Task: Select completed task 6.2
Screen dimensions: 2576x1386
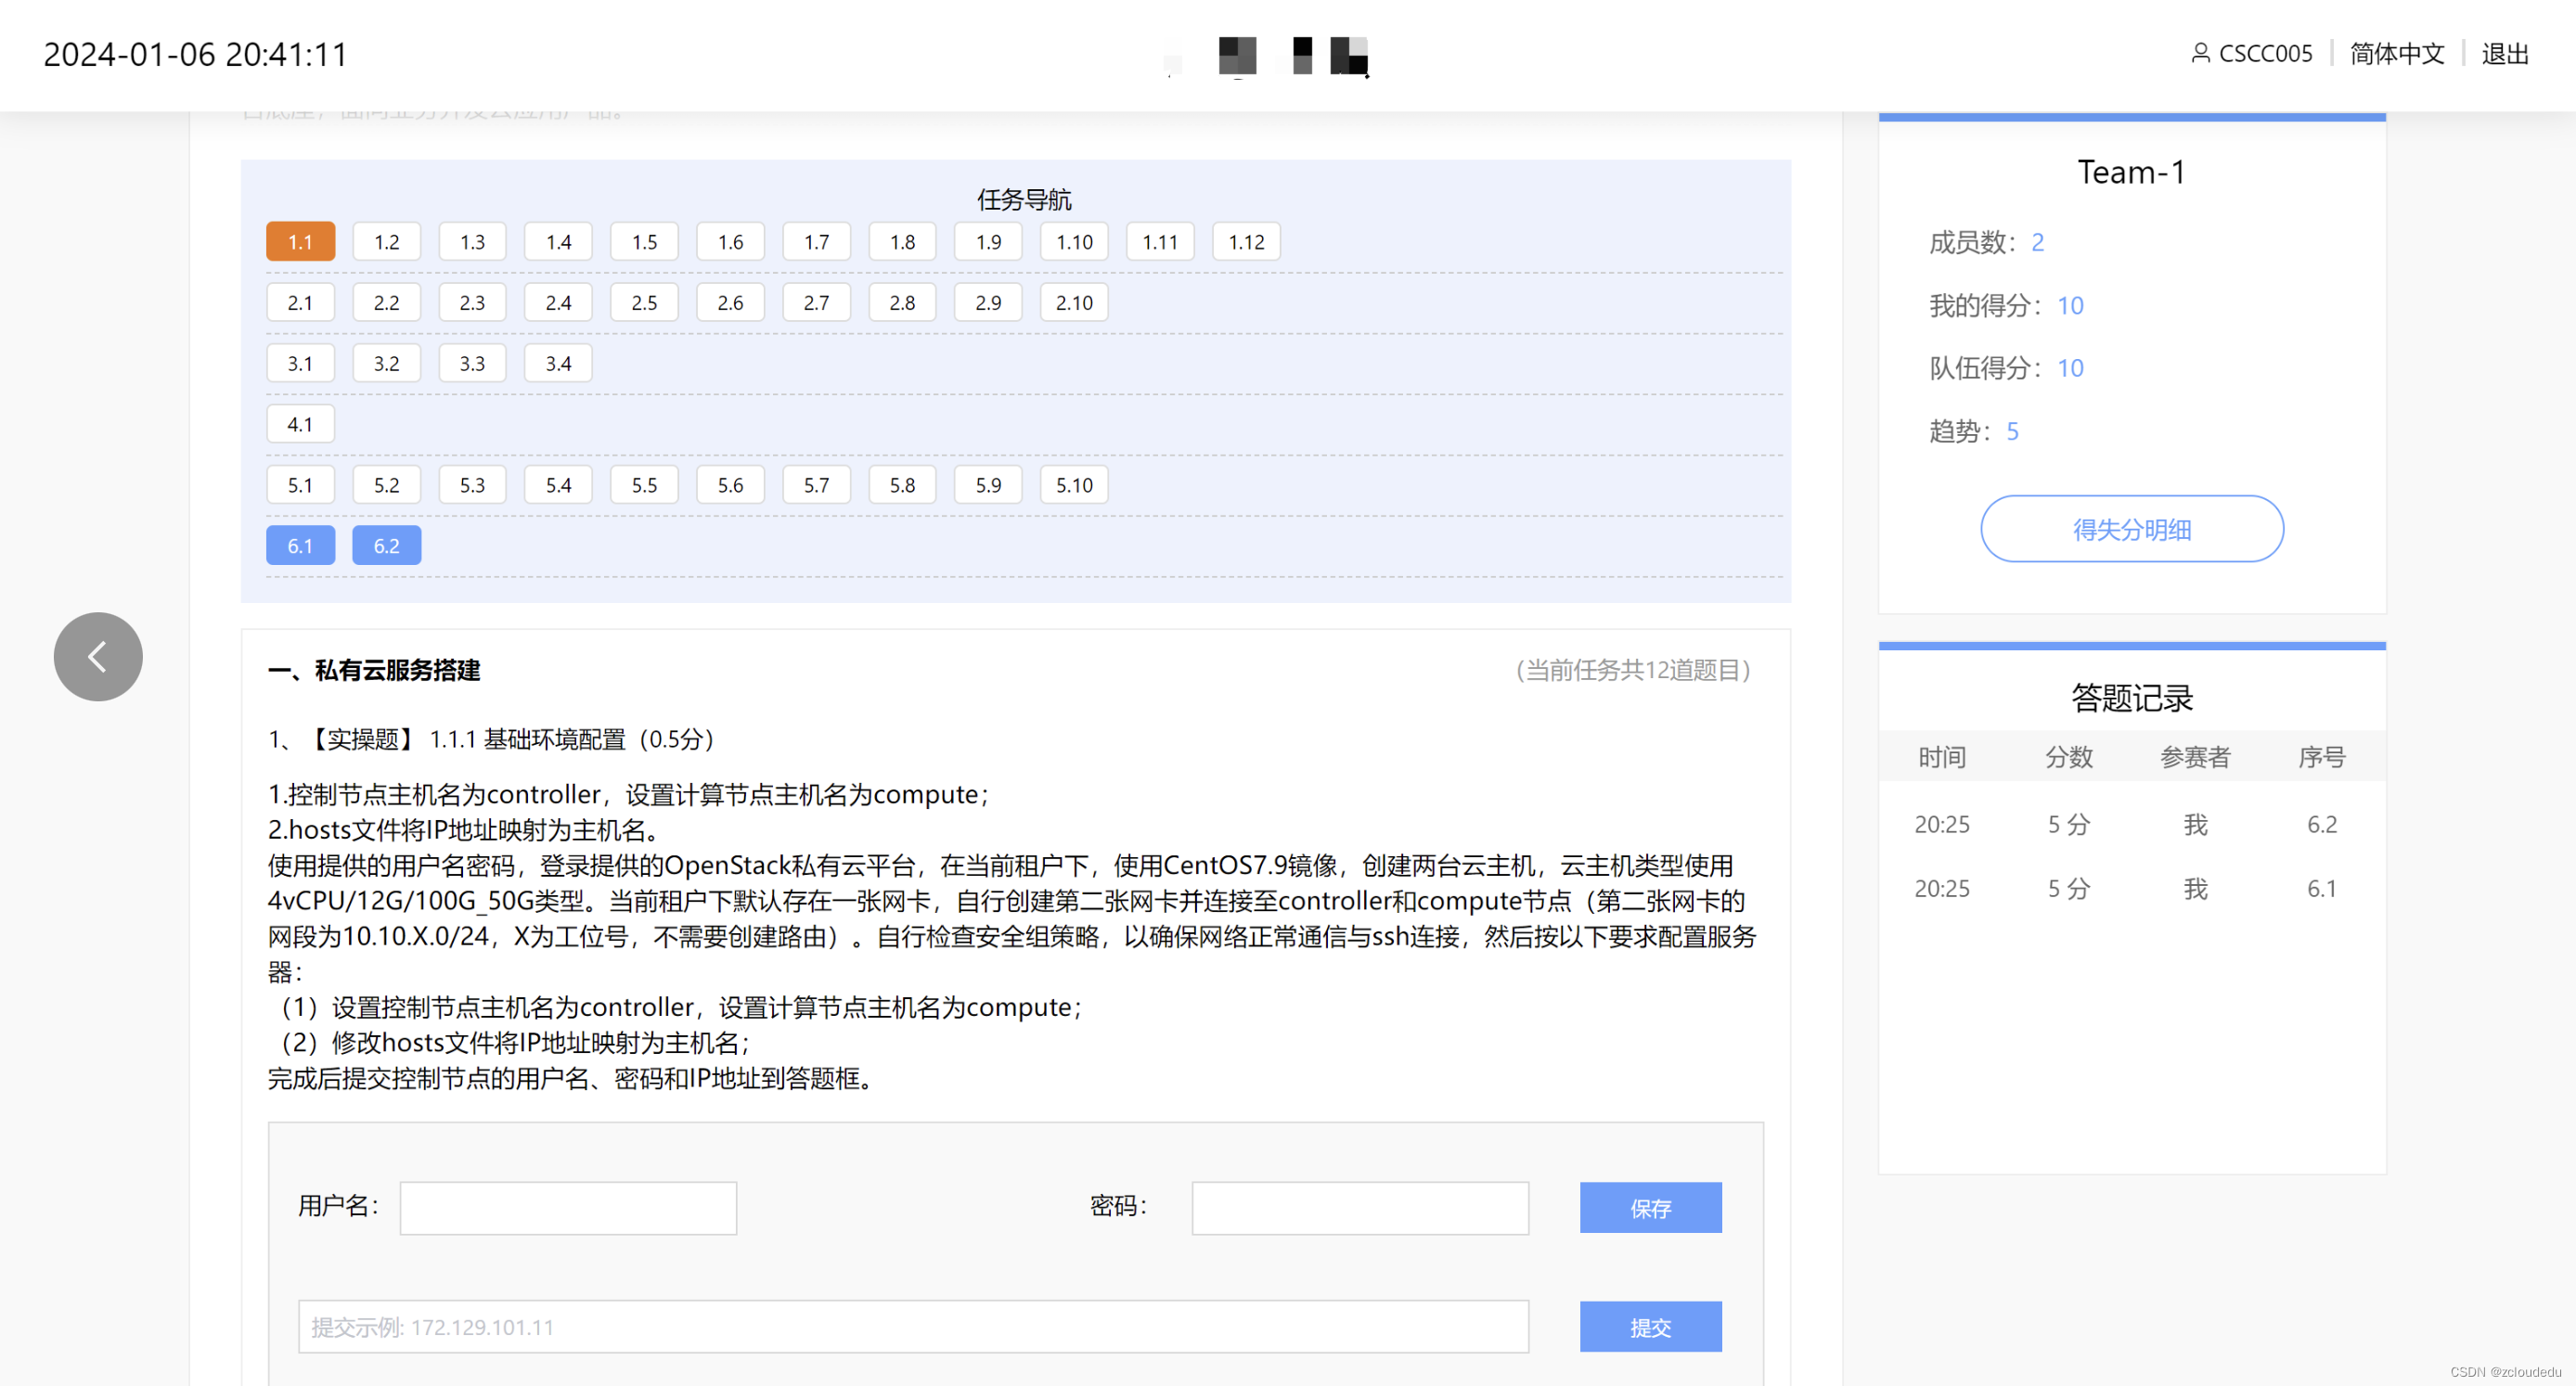Action: point(386,546)
